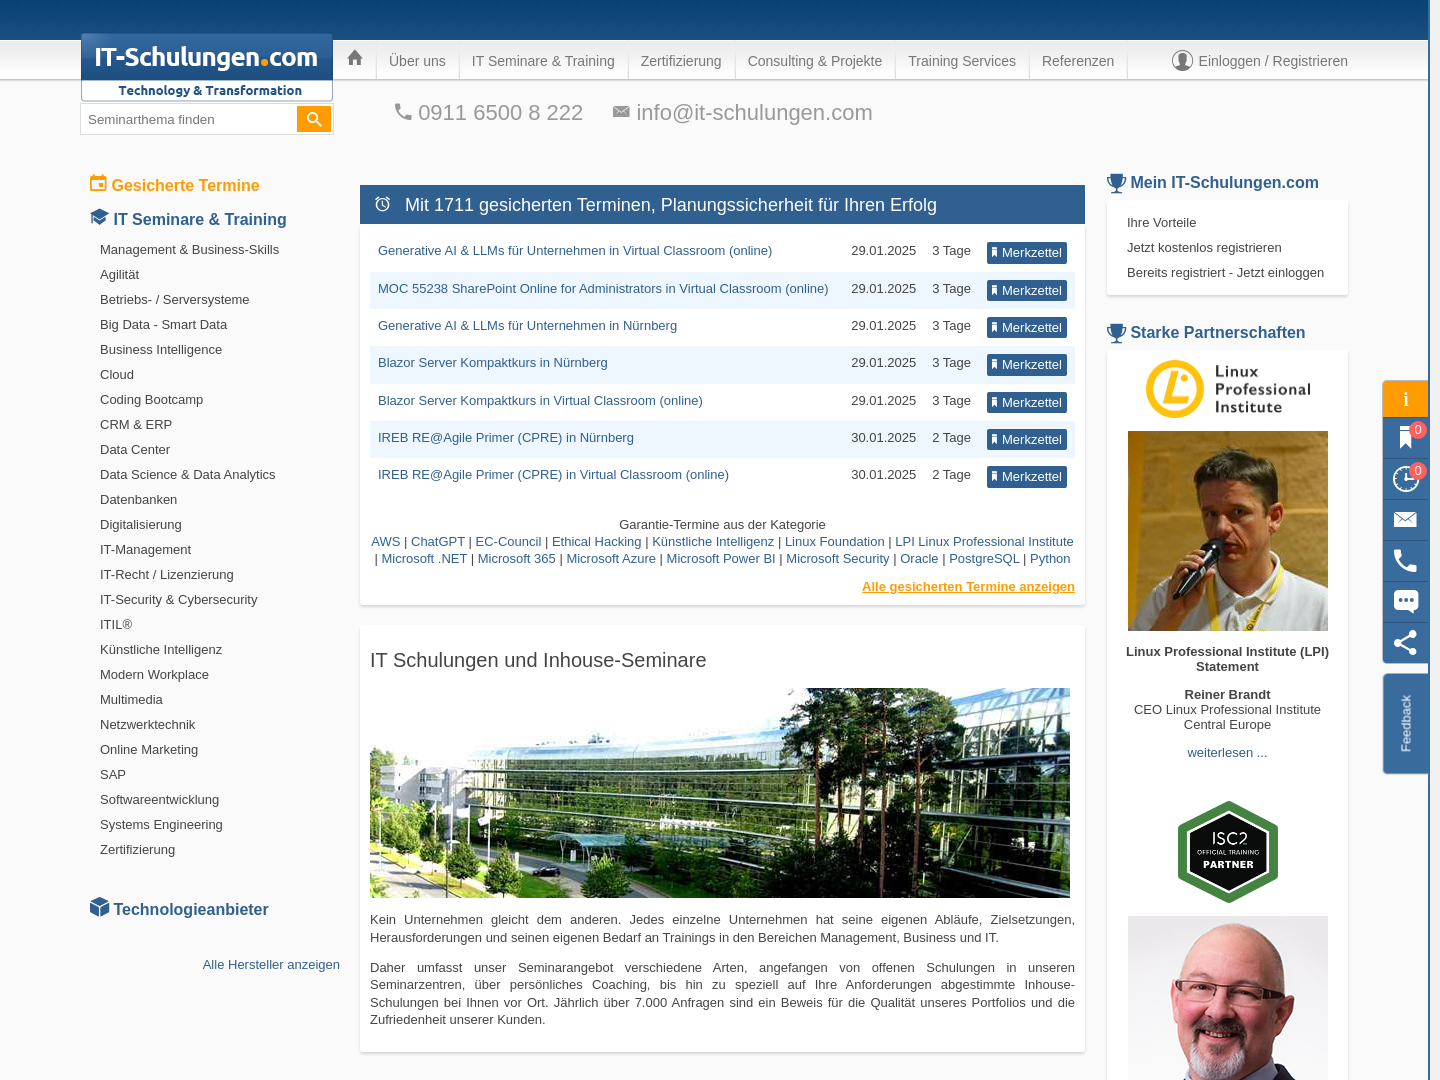The width and height of the screenshot is (1440, 1080).
Task: Select Cloud category
Action: pyautogui.click(x=117, y=375)
